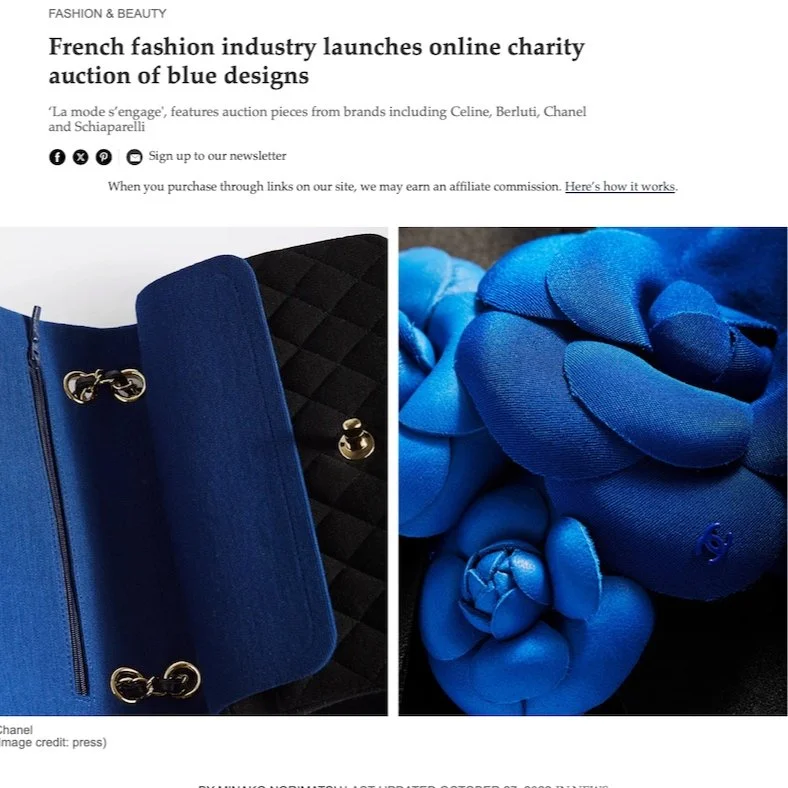This screenshot has height=788, width=788.
Task: Open the 'Sign up to our newsletter' link
Action: click(x=217, y=156)
